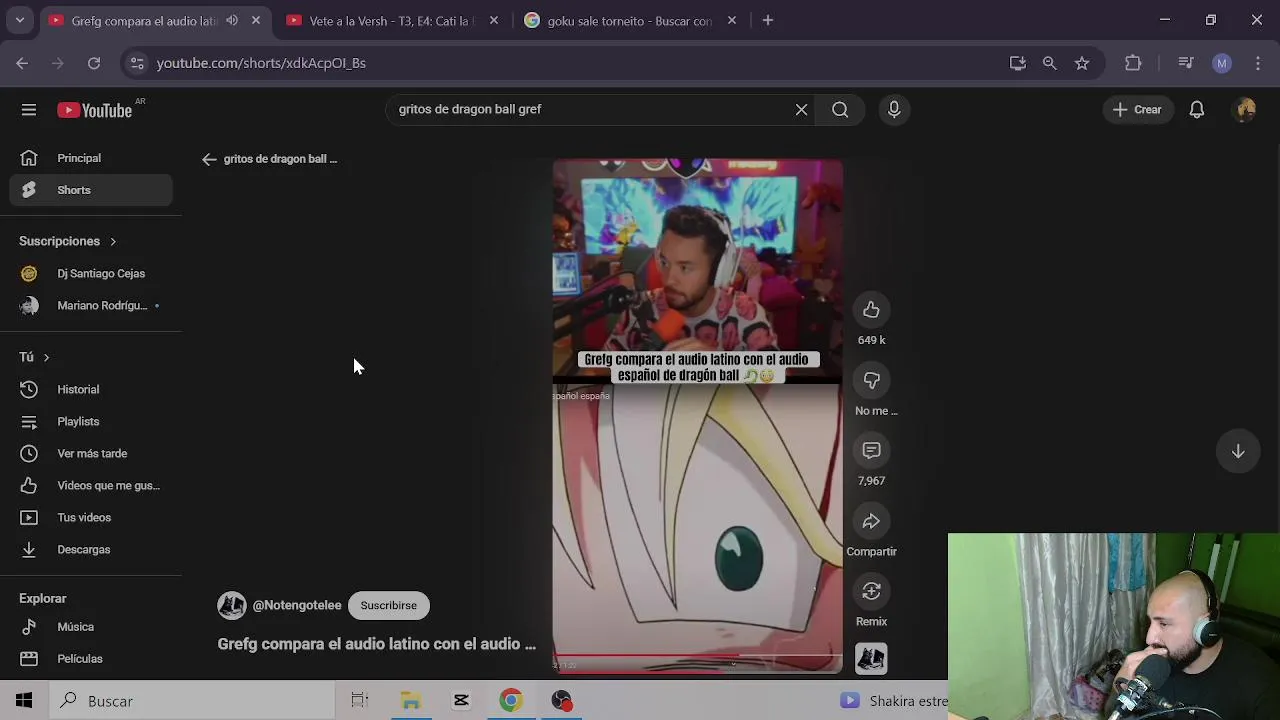
Task: Pause the short by clicking the video
Action: [x=697, y=415]
